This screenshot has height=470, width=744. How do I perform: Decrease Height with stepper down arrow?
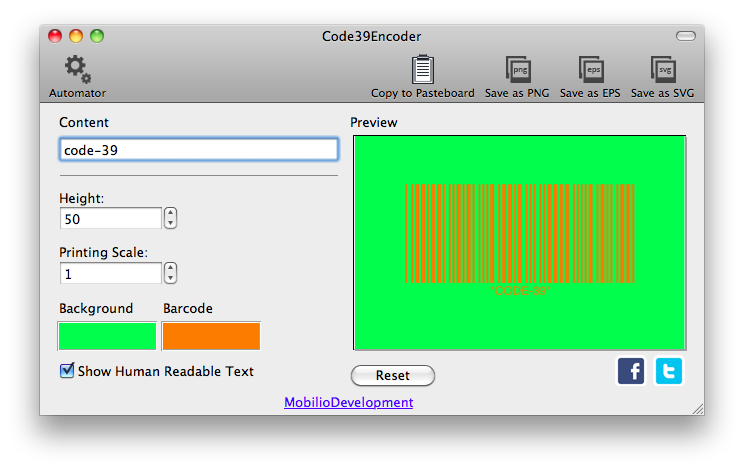coord(170,223)
